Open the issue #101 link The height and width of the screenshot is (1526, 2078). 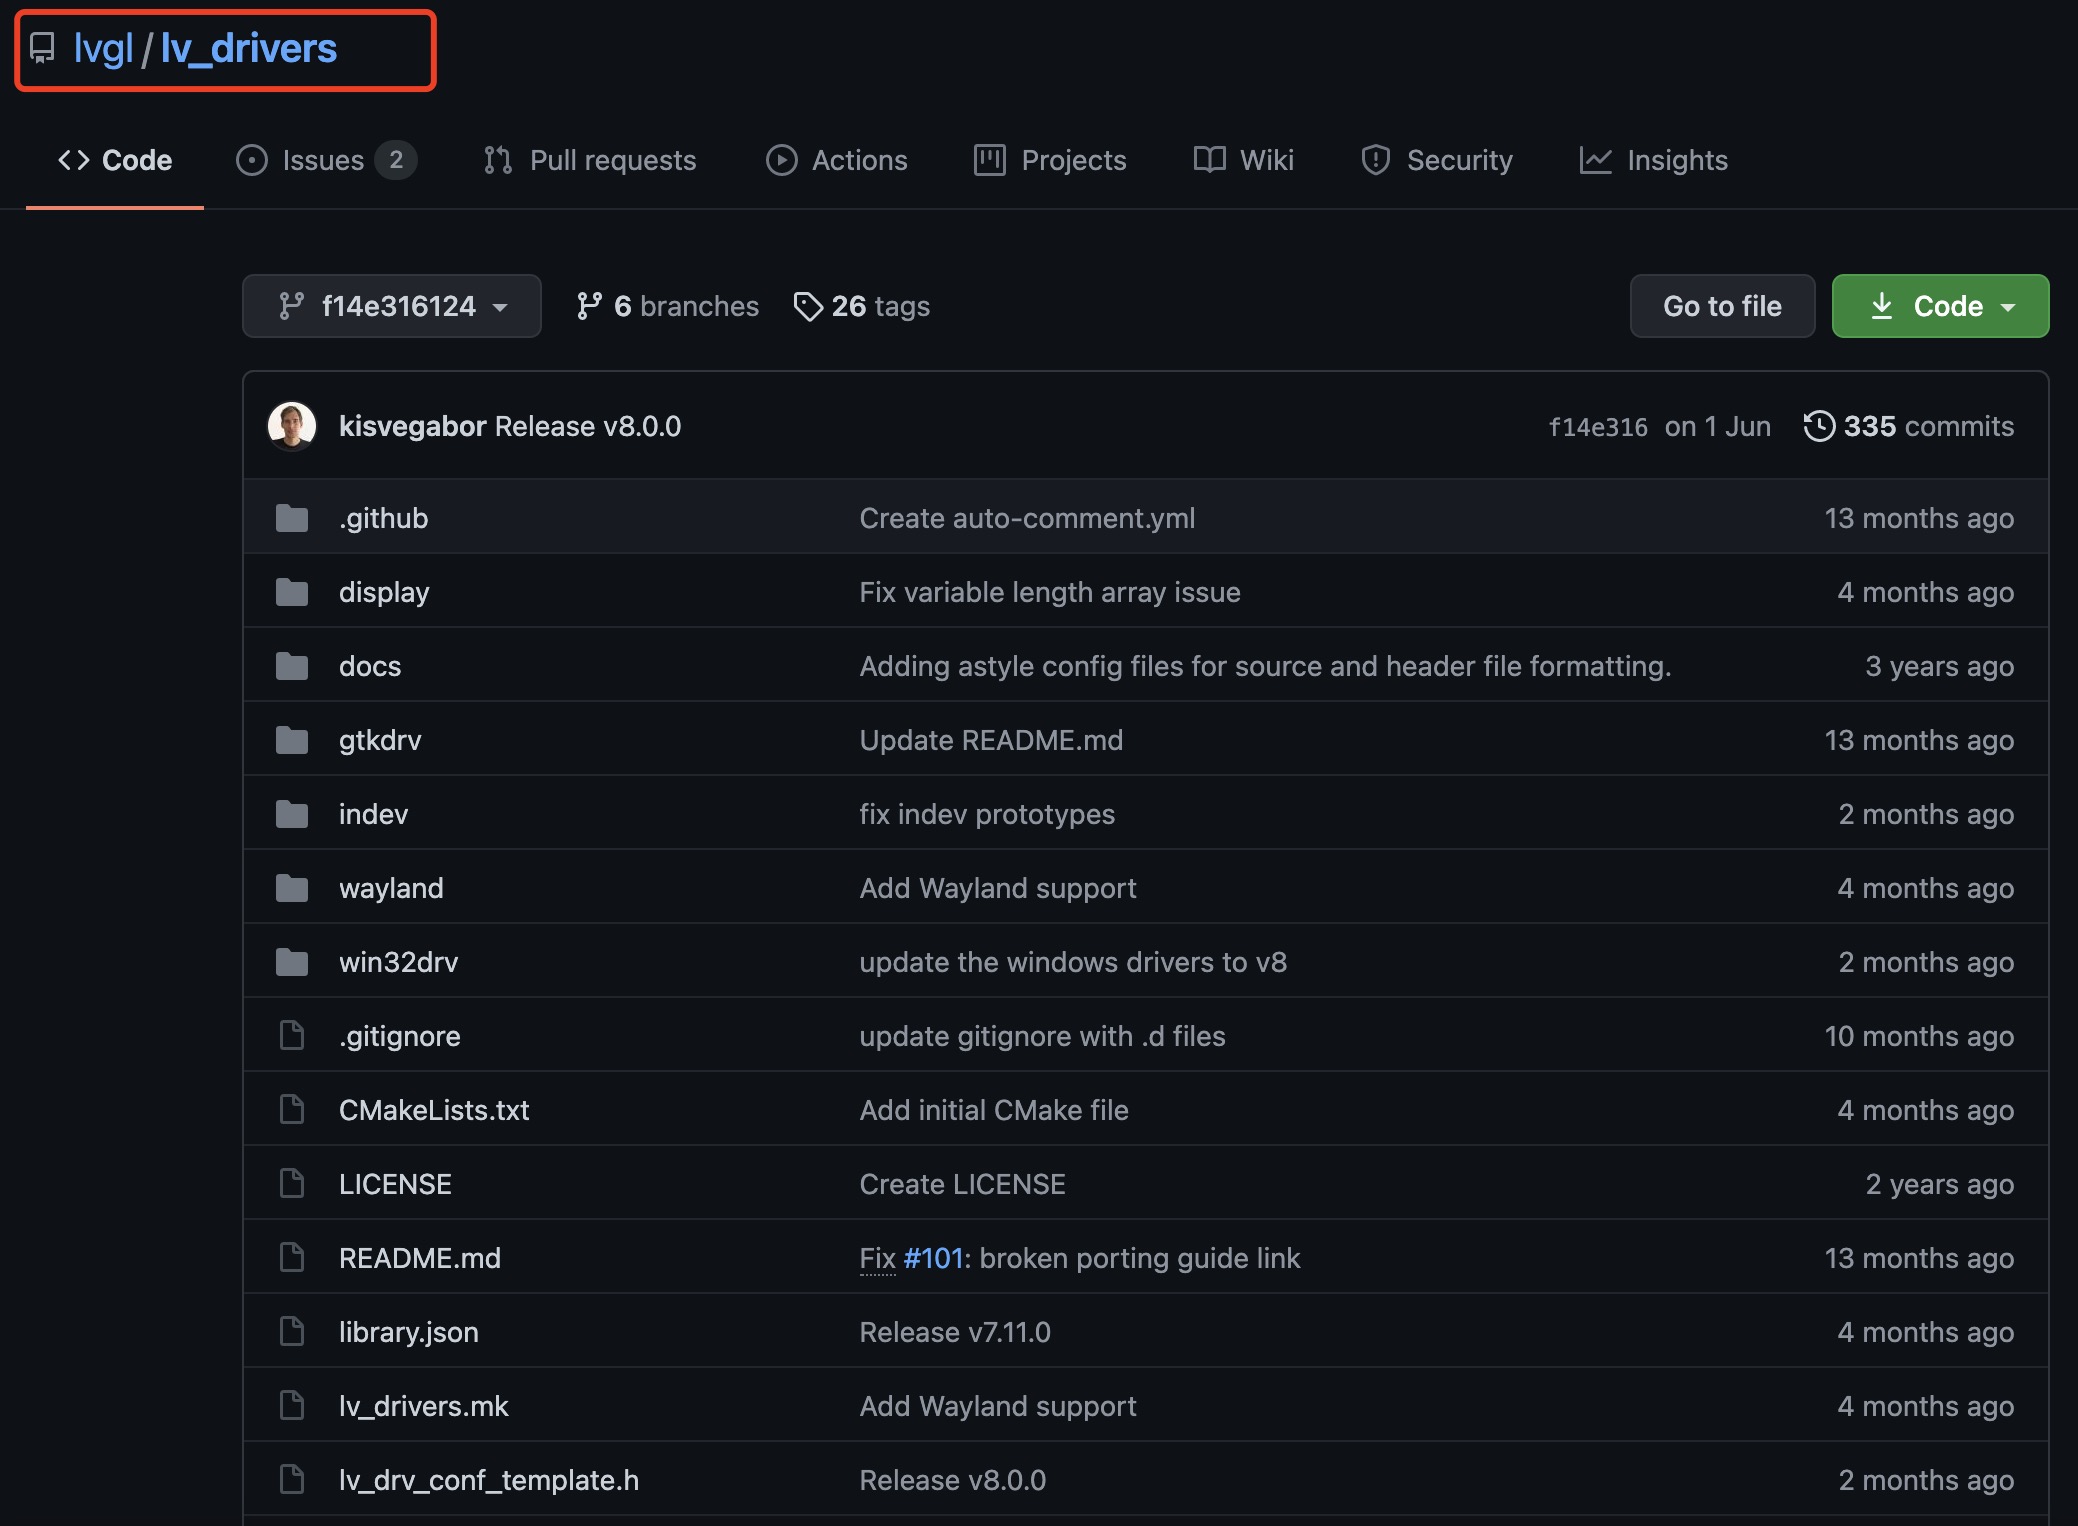(933, 1258)
